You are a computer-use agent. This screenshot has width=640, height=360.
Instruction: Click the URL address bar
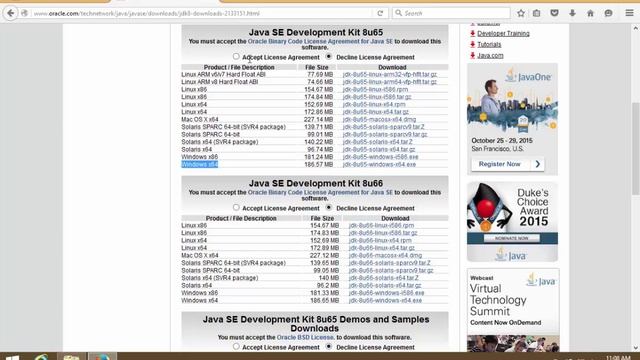click(x=202, y=13)
